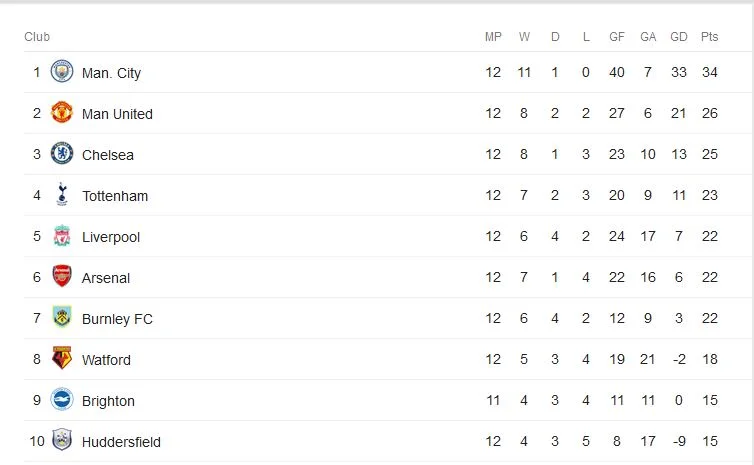Click the MP column header
The height and width of the screenshot is (465, 754).
tap(493, 37)
